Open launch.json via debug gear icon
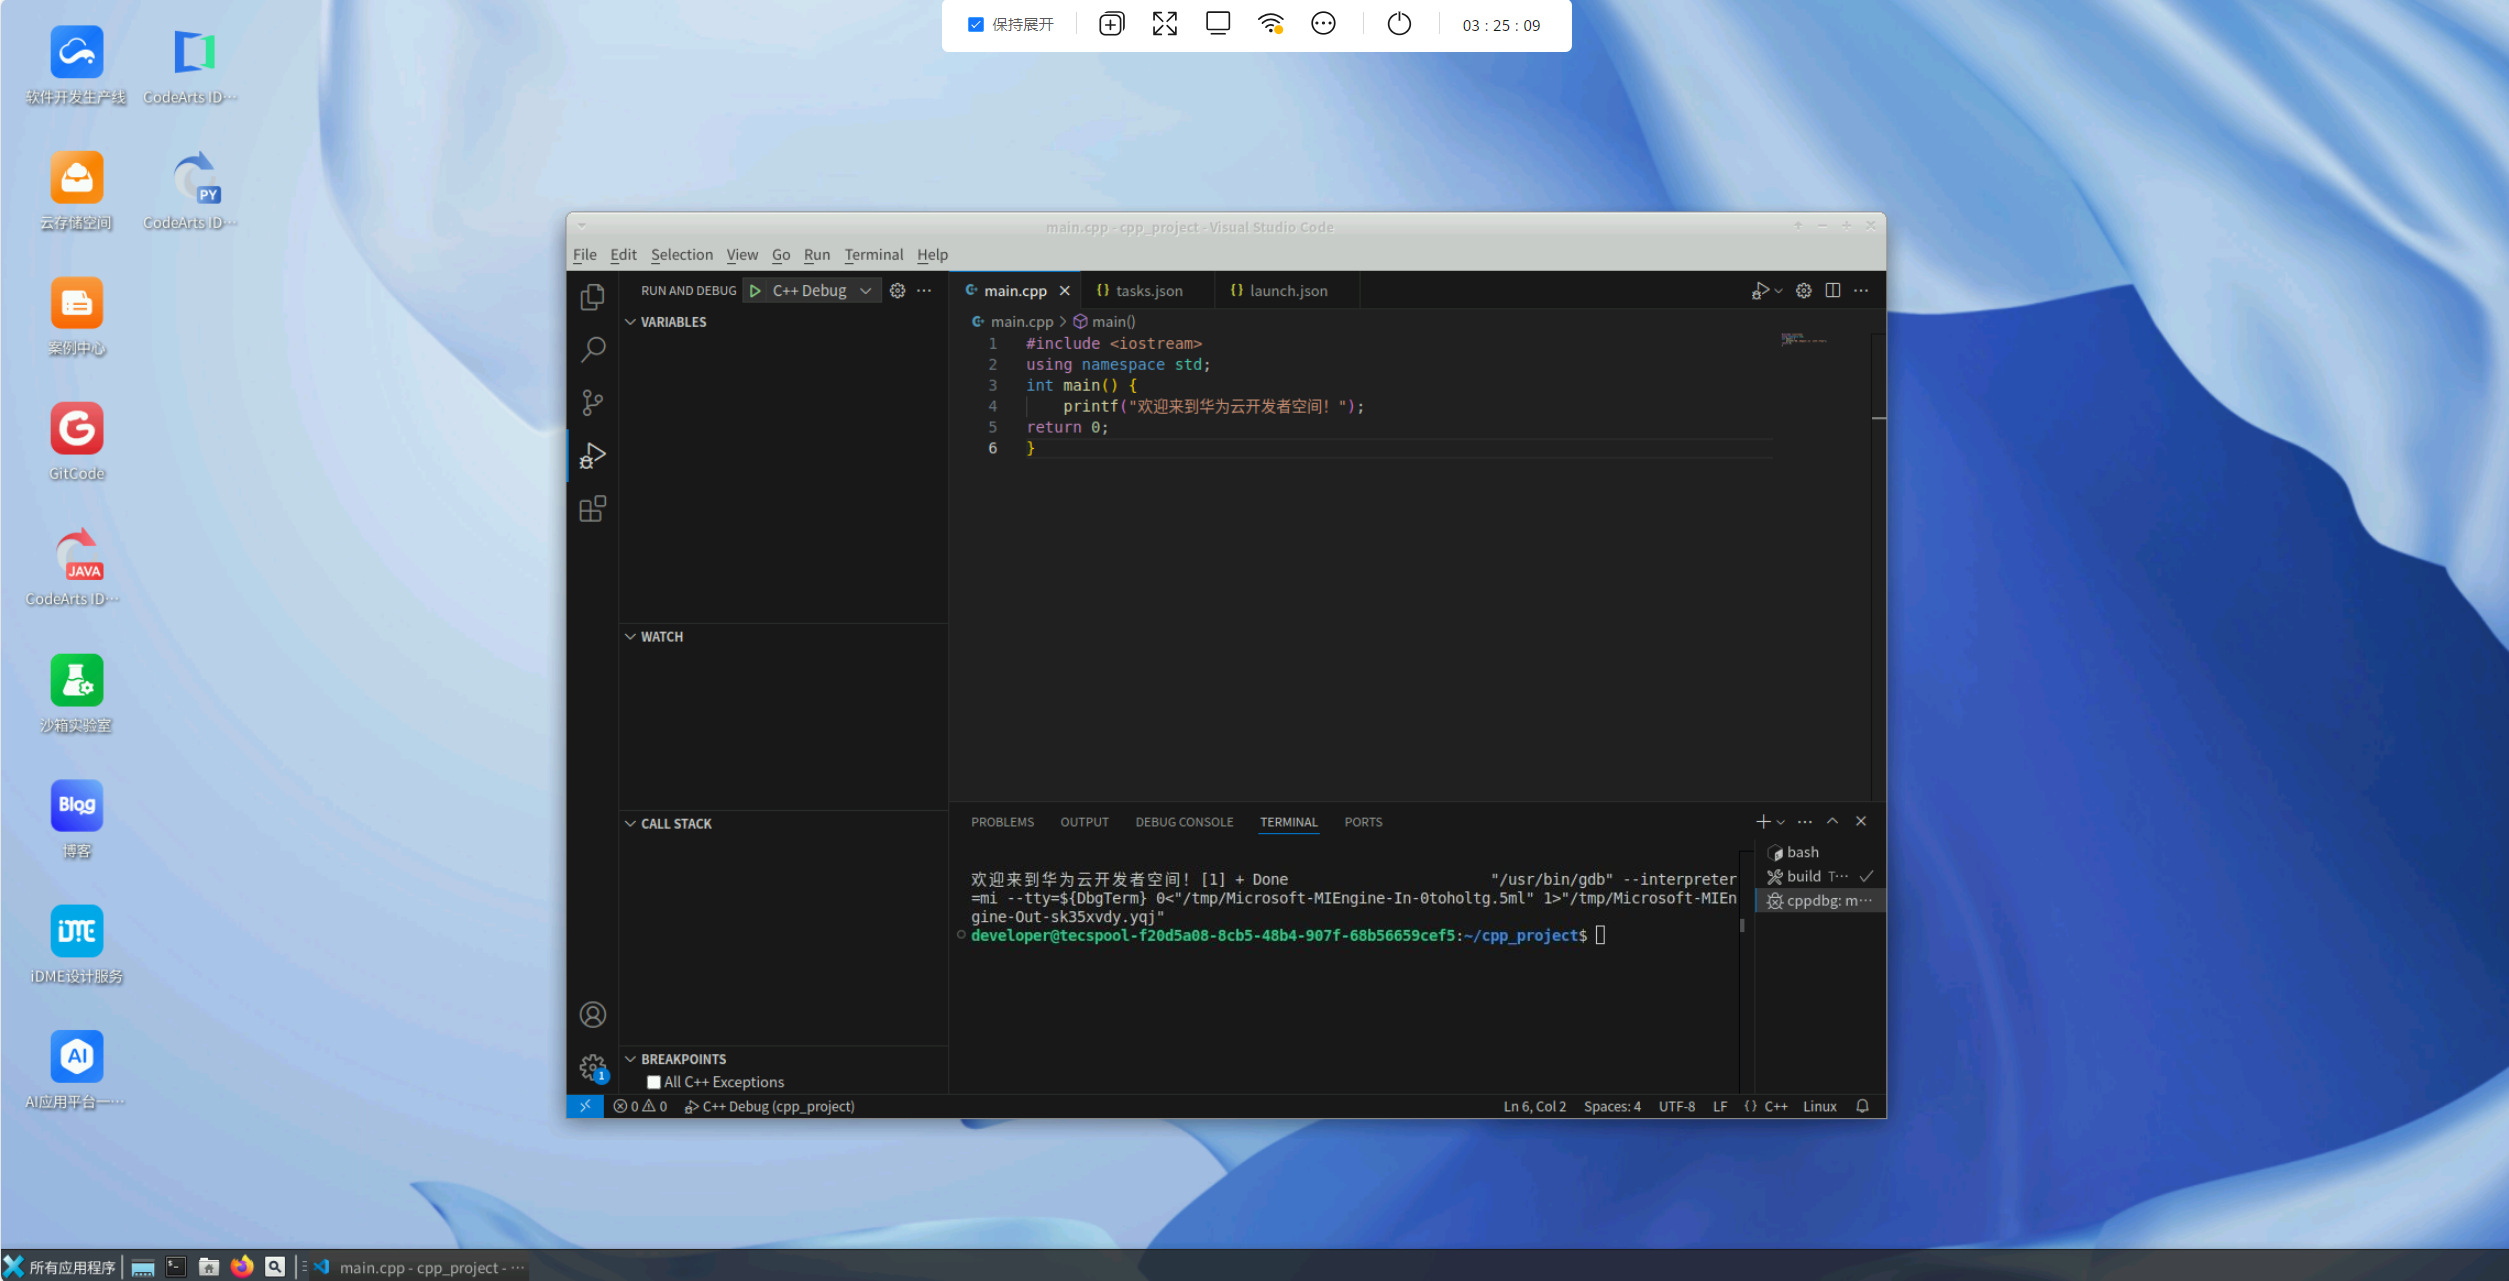Image resolution: width=2509 pixels, height=1281 pixels. click(x=897, y=291)
